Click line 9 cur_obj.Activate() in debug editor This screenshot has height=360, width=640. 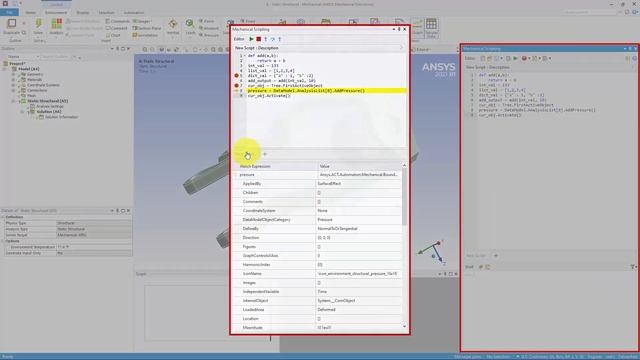click(269, 96)
